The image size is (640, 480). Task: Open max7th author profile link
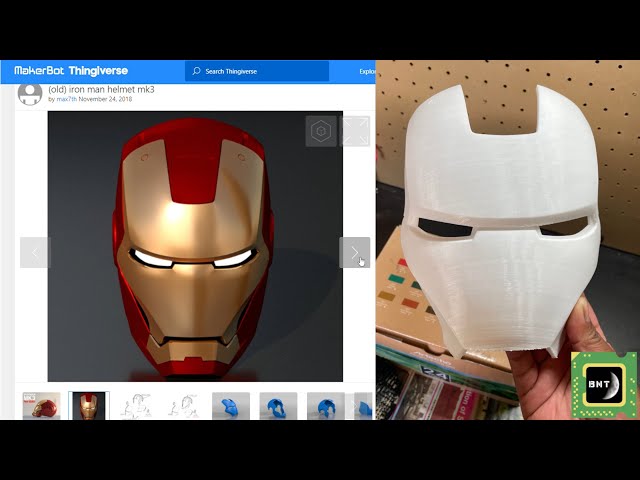(67, 99)
